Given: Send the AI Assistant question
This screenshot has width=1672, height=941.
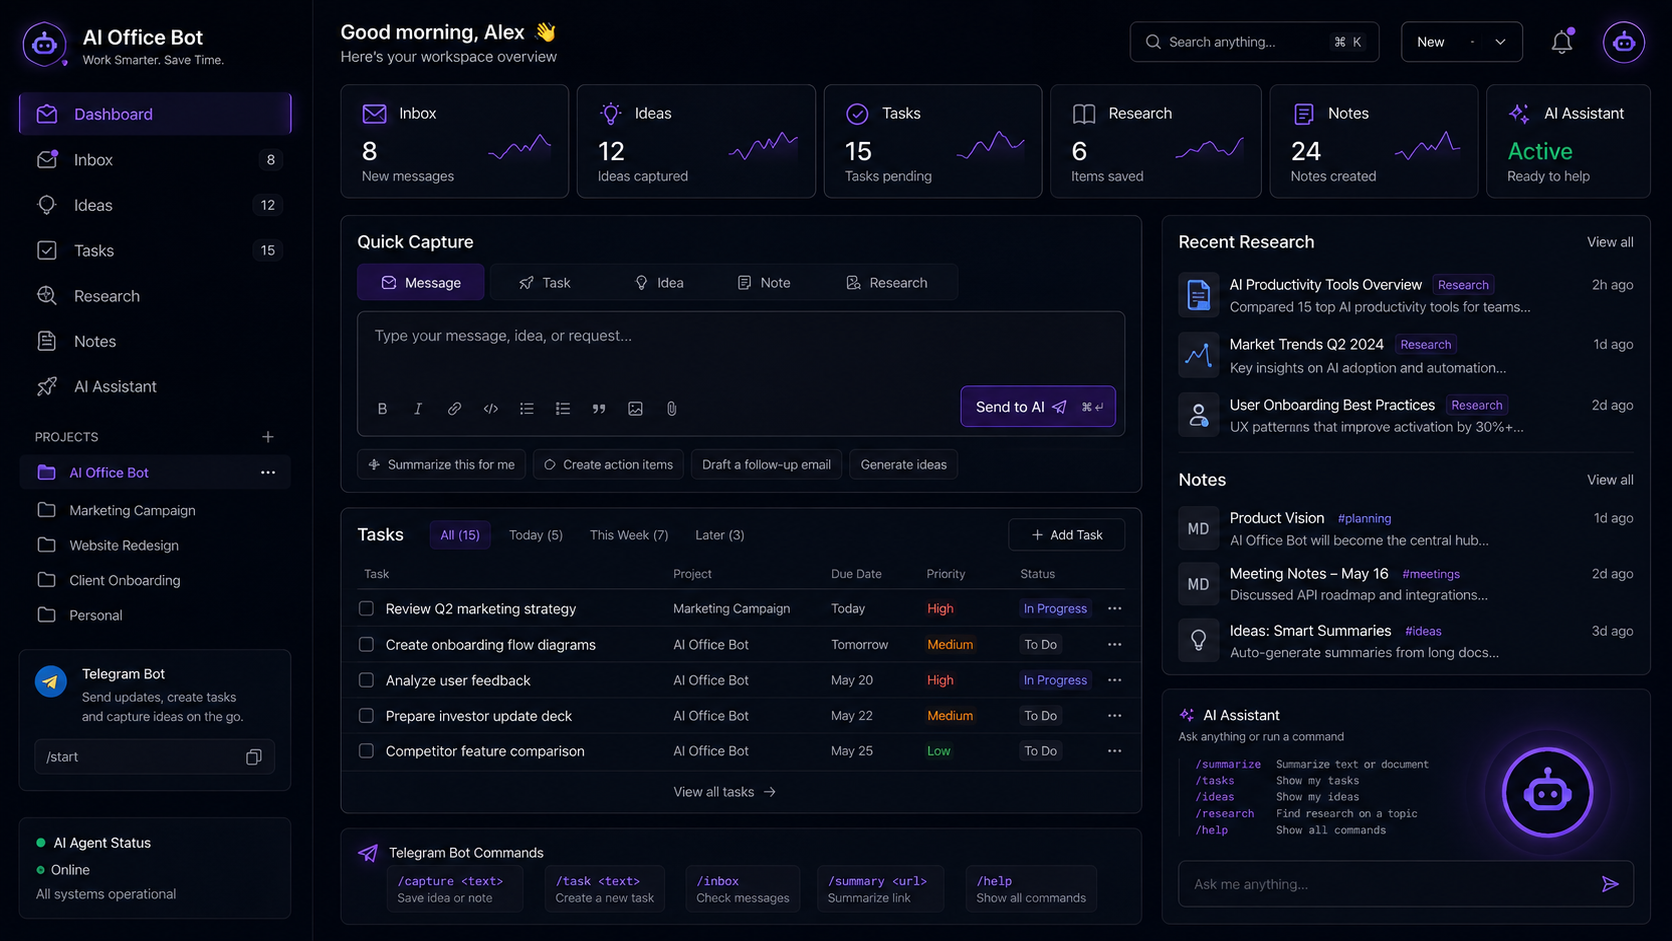Looking at the screenshot, I should click(1610, 884).
